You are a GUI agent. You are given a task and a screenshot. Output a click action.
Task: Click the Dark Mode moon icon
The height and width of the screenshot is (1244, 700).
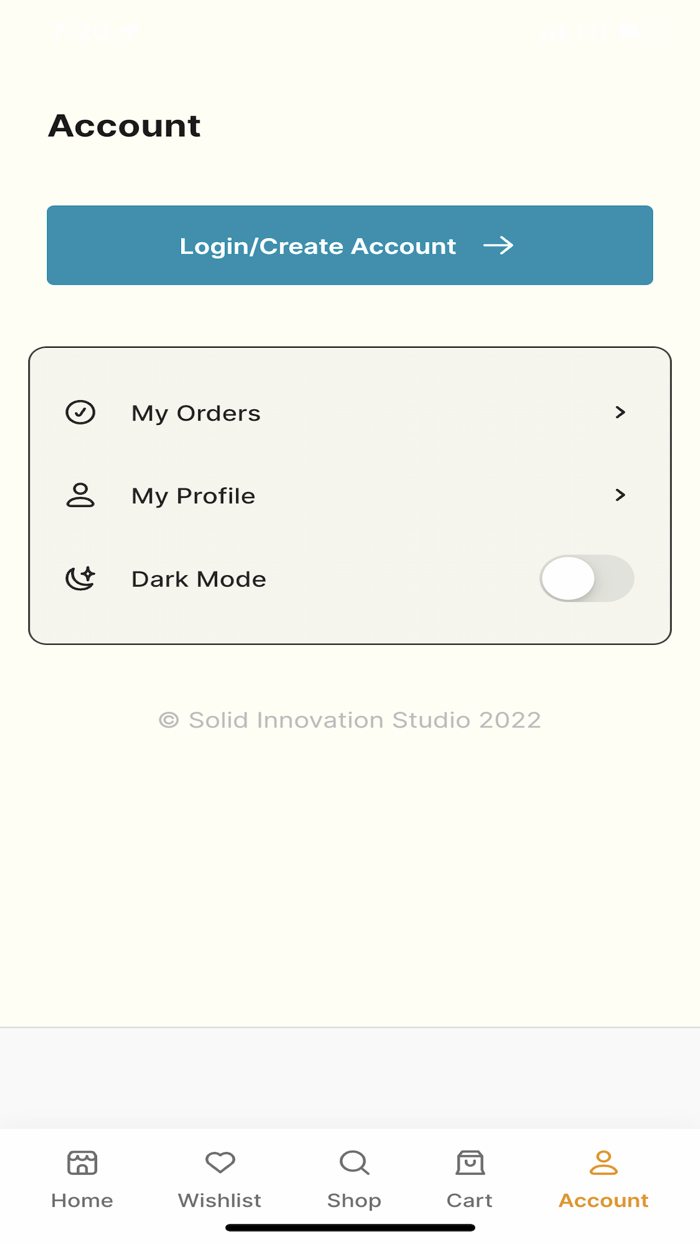pos(80,578)
